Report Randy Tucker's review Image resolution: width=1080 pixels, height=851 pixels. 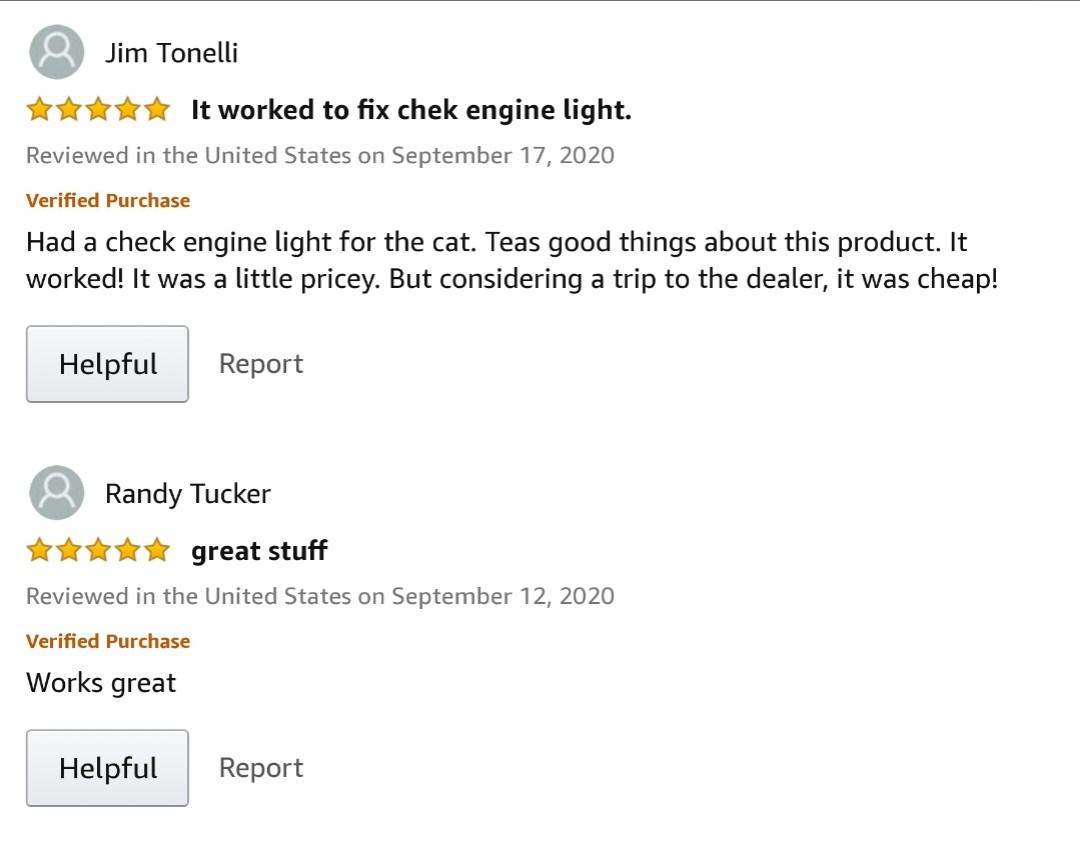(261, 768)
